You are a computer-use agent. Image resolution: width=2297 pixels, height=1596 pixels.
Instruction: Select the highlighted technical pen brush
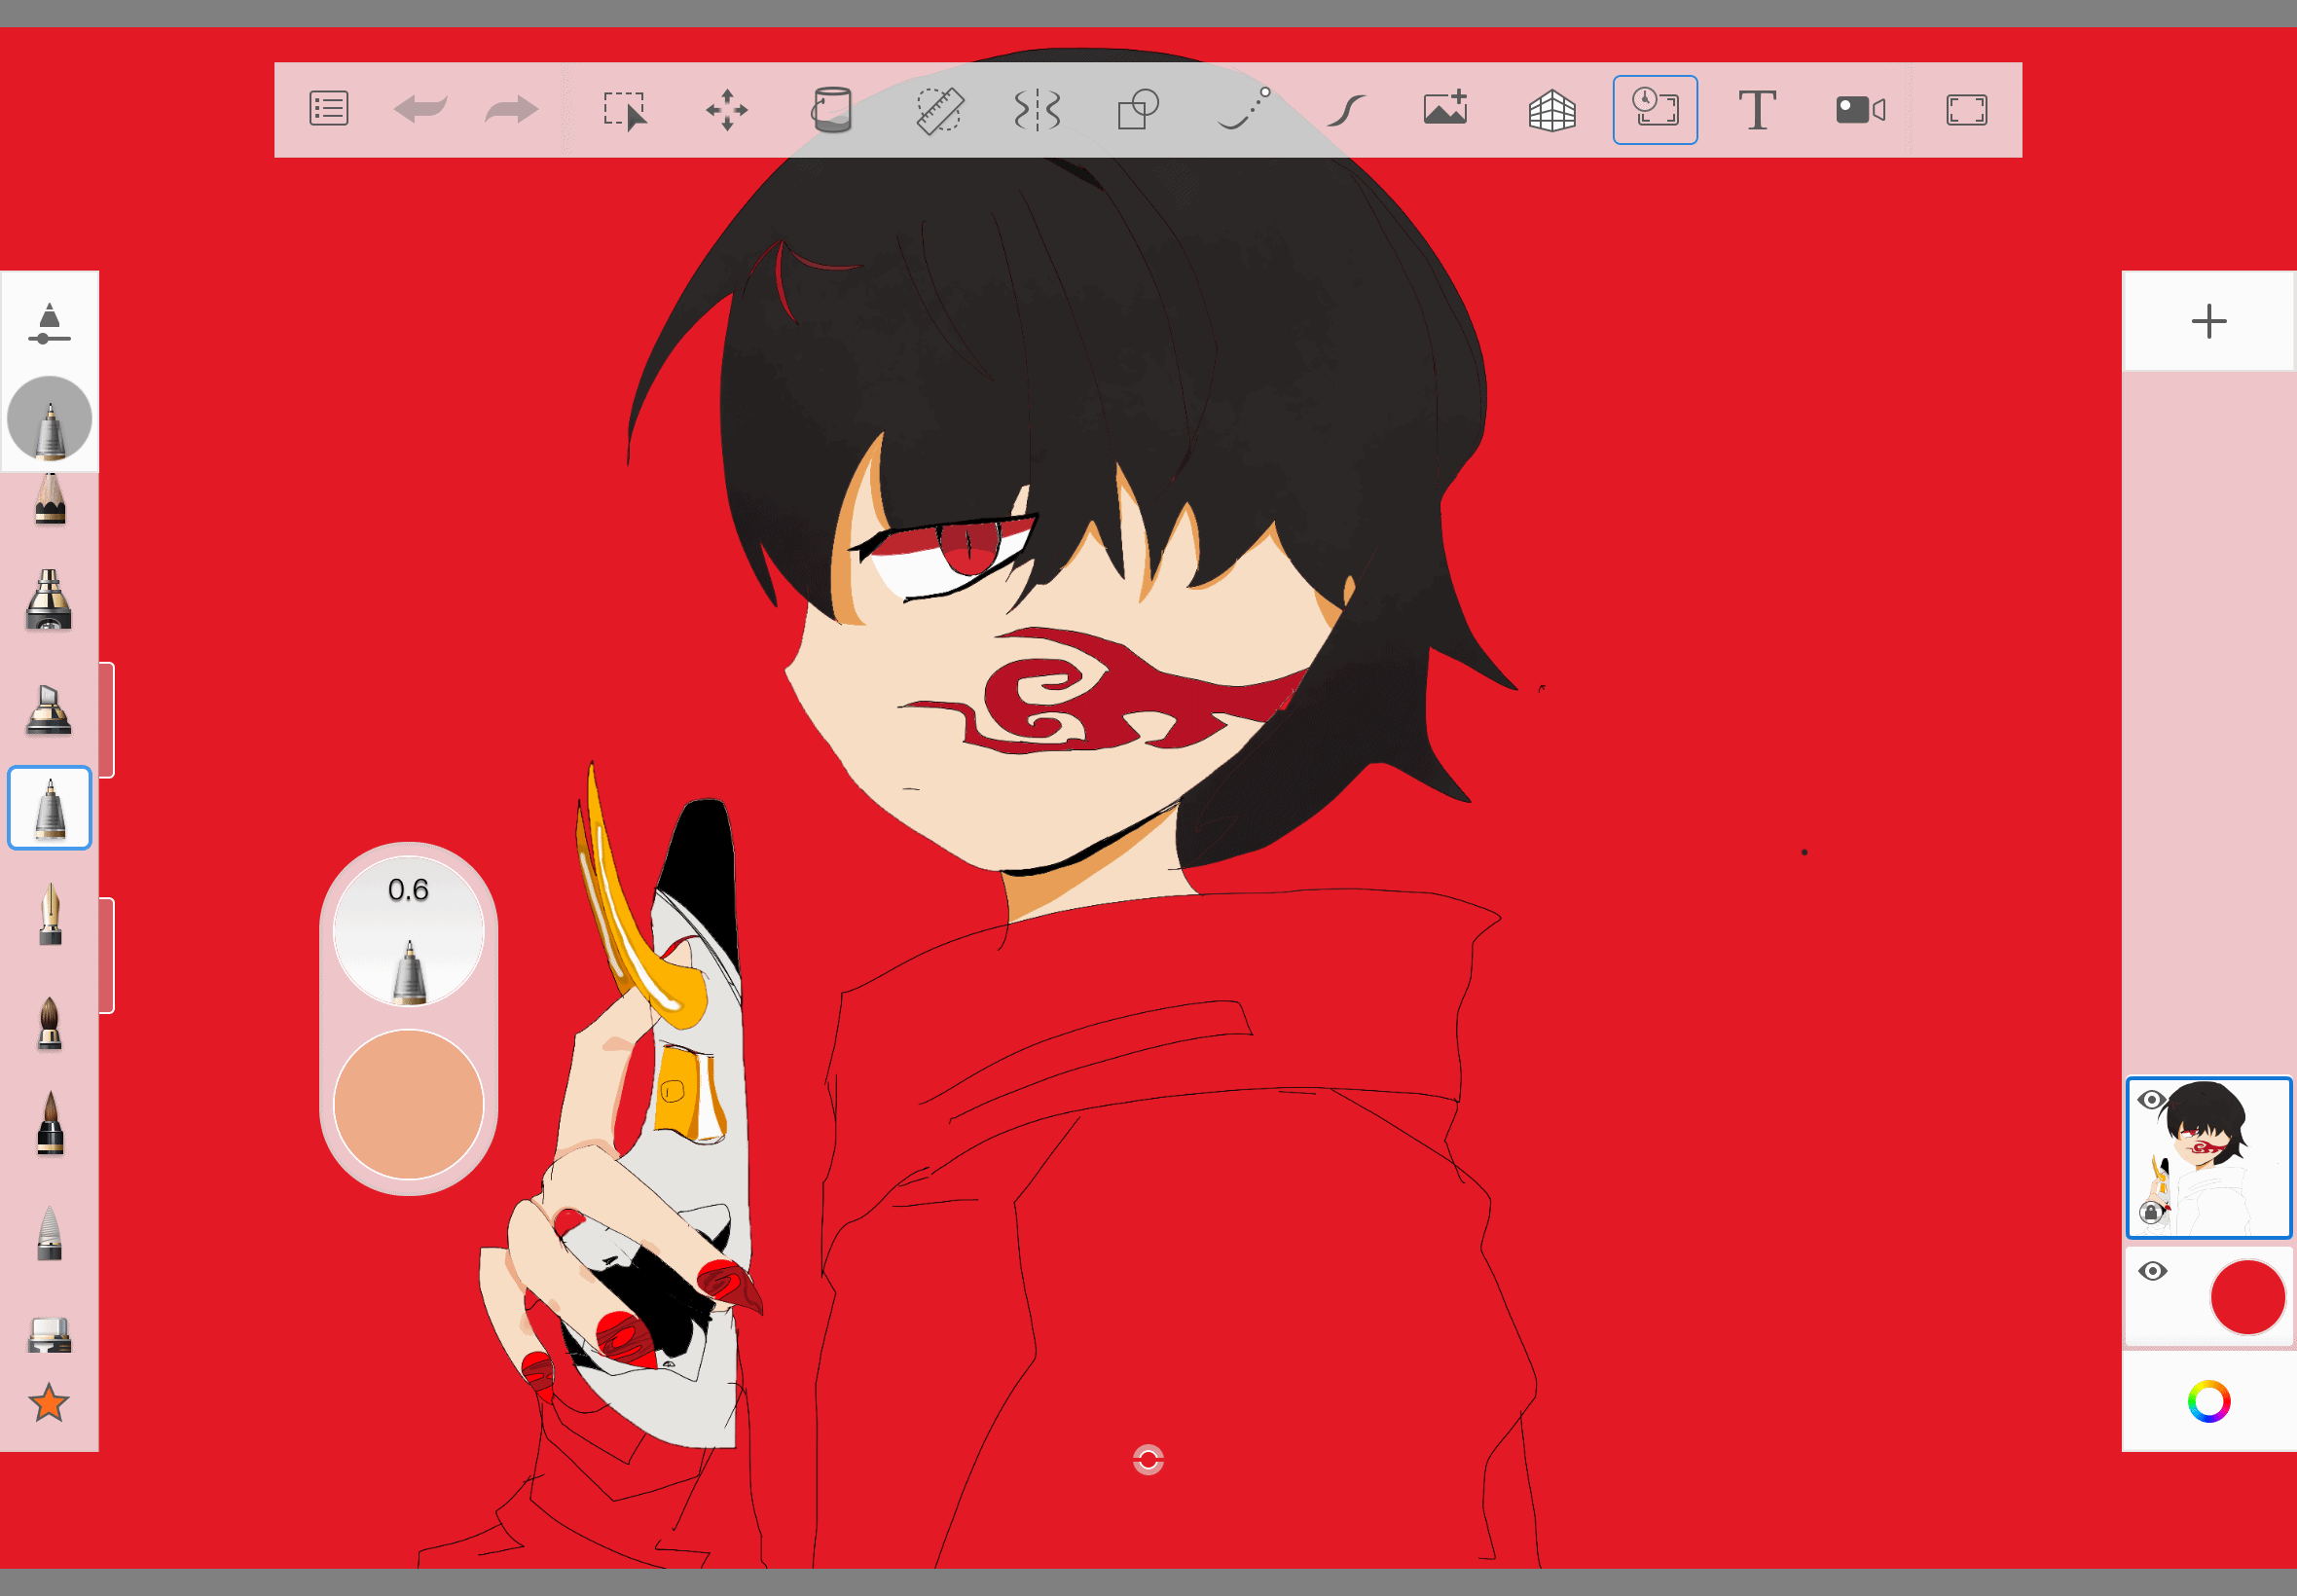pyautogui.click(x=50, y=808)
